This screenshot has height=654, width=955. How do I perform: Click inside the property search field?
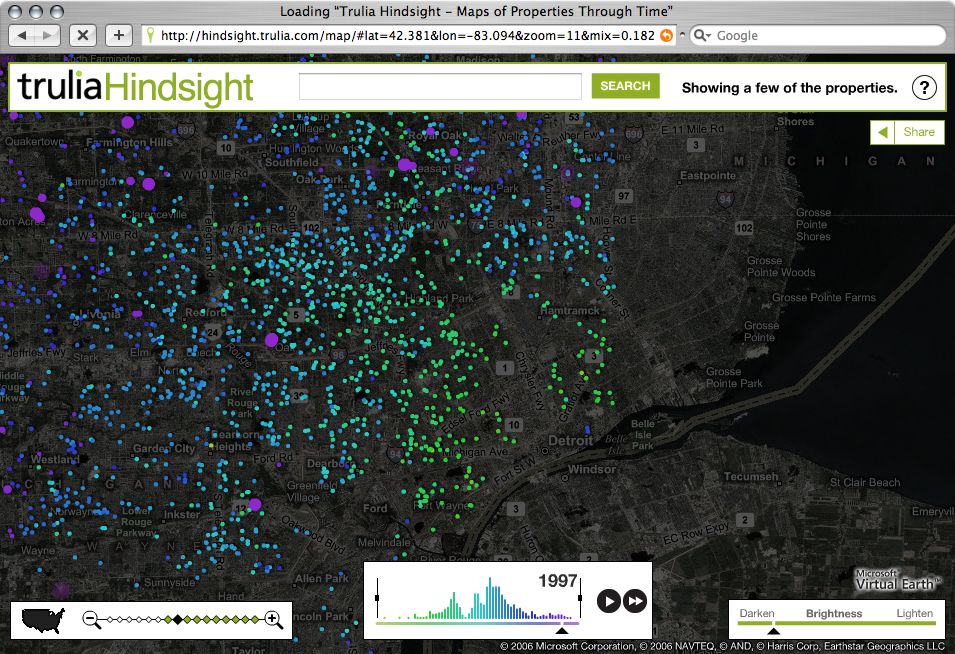click(x=440, y=87)
